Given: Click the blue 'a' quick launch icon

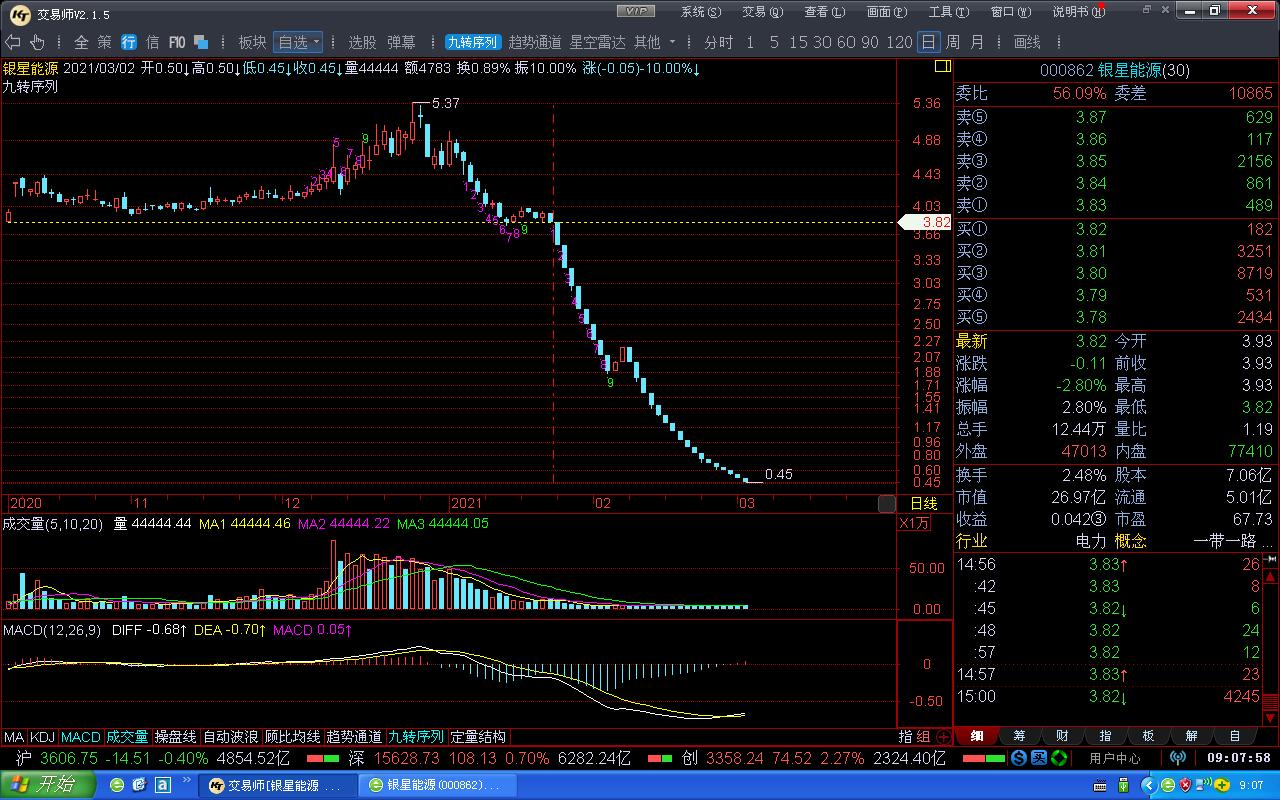Looking at the screenshot, I should [x=162, y=786].
